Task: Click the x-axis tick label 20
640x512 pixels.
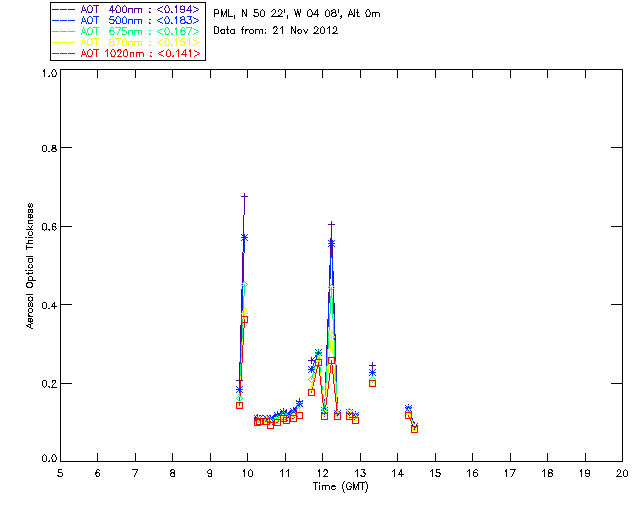Action: (622, 473)
